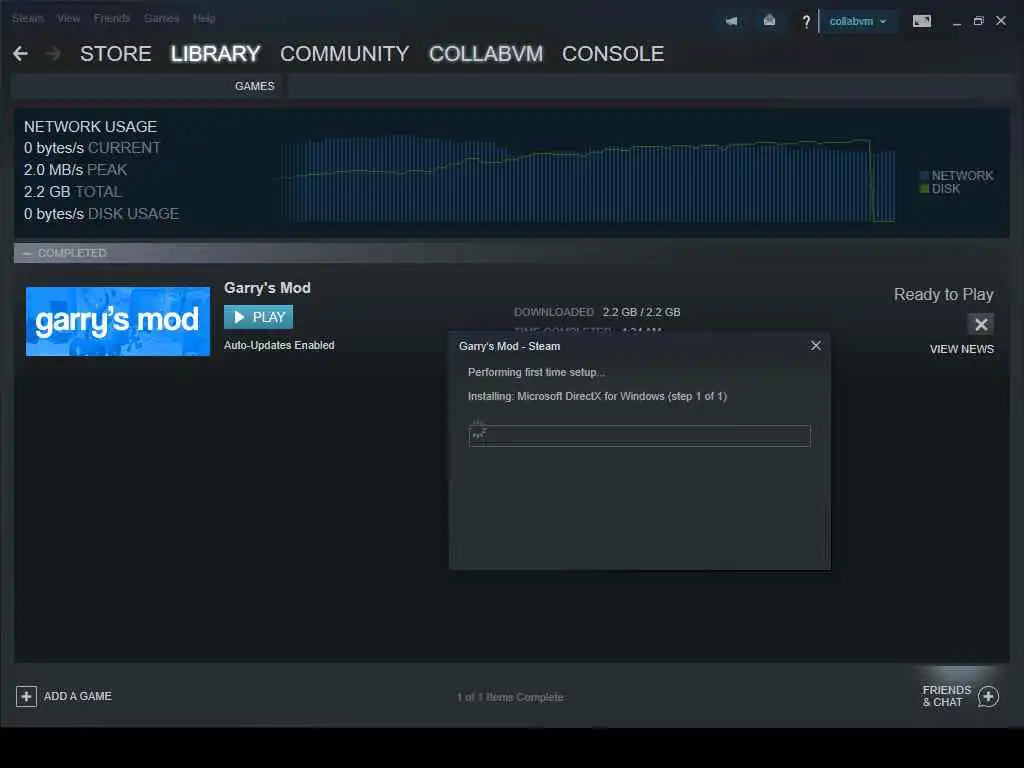Click the DirectX install progress bar
1024x768 pixels.
pyautogui.click(x=639, y=436)
